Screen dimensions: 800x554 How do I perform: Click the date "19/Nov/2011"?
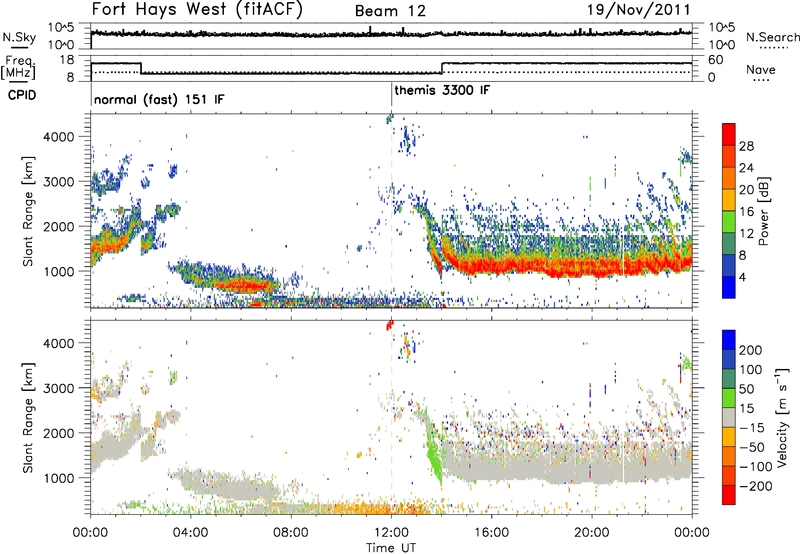pos(639,10)
